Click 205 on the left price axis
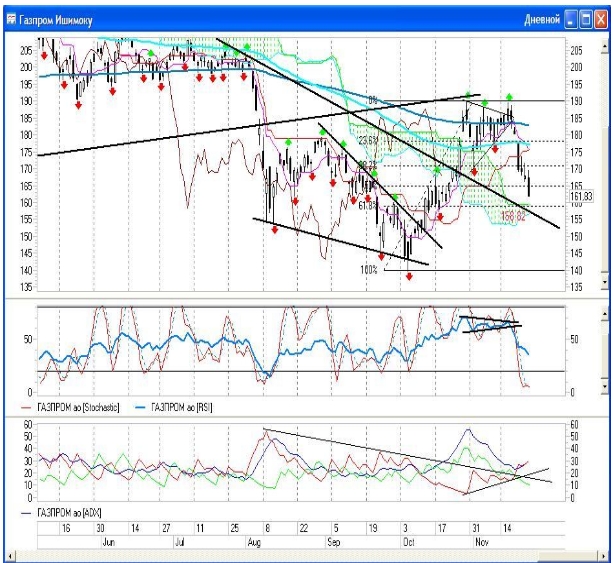The height and width of the screenshot is (563, 615). coord(27,51)
